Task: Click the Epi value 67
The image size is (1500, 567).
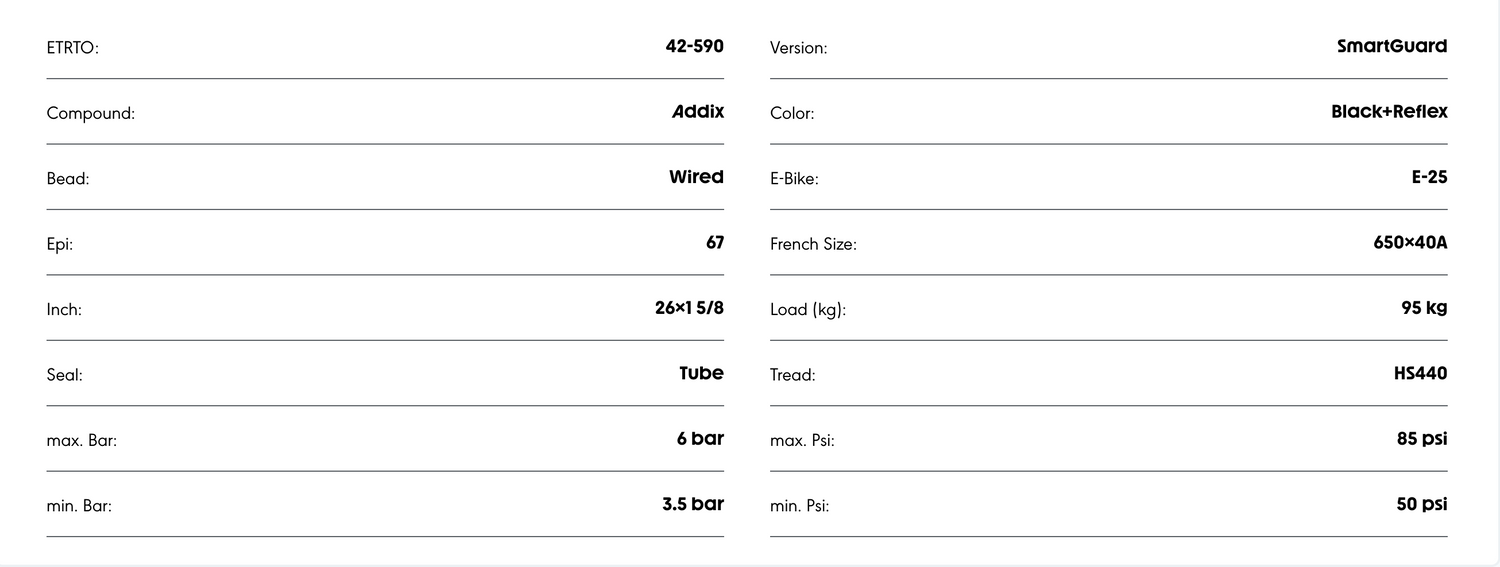Action: (714, 242)
